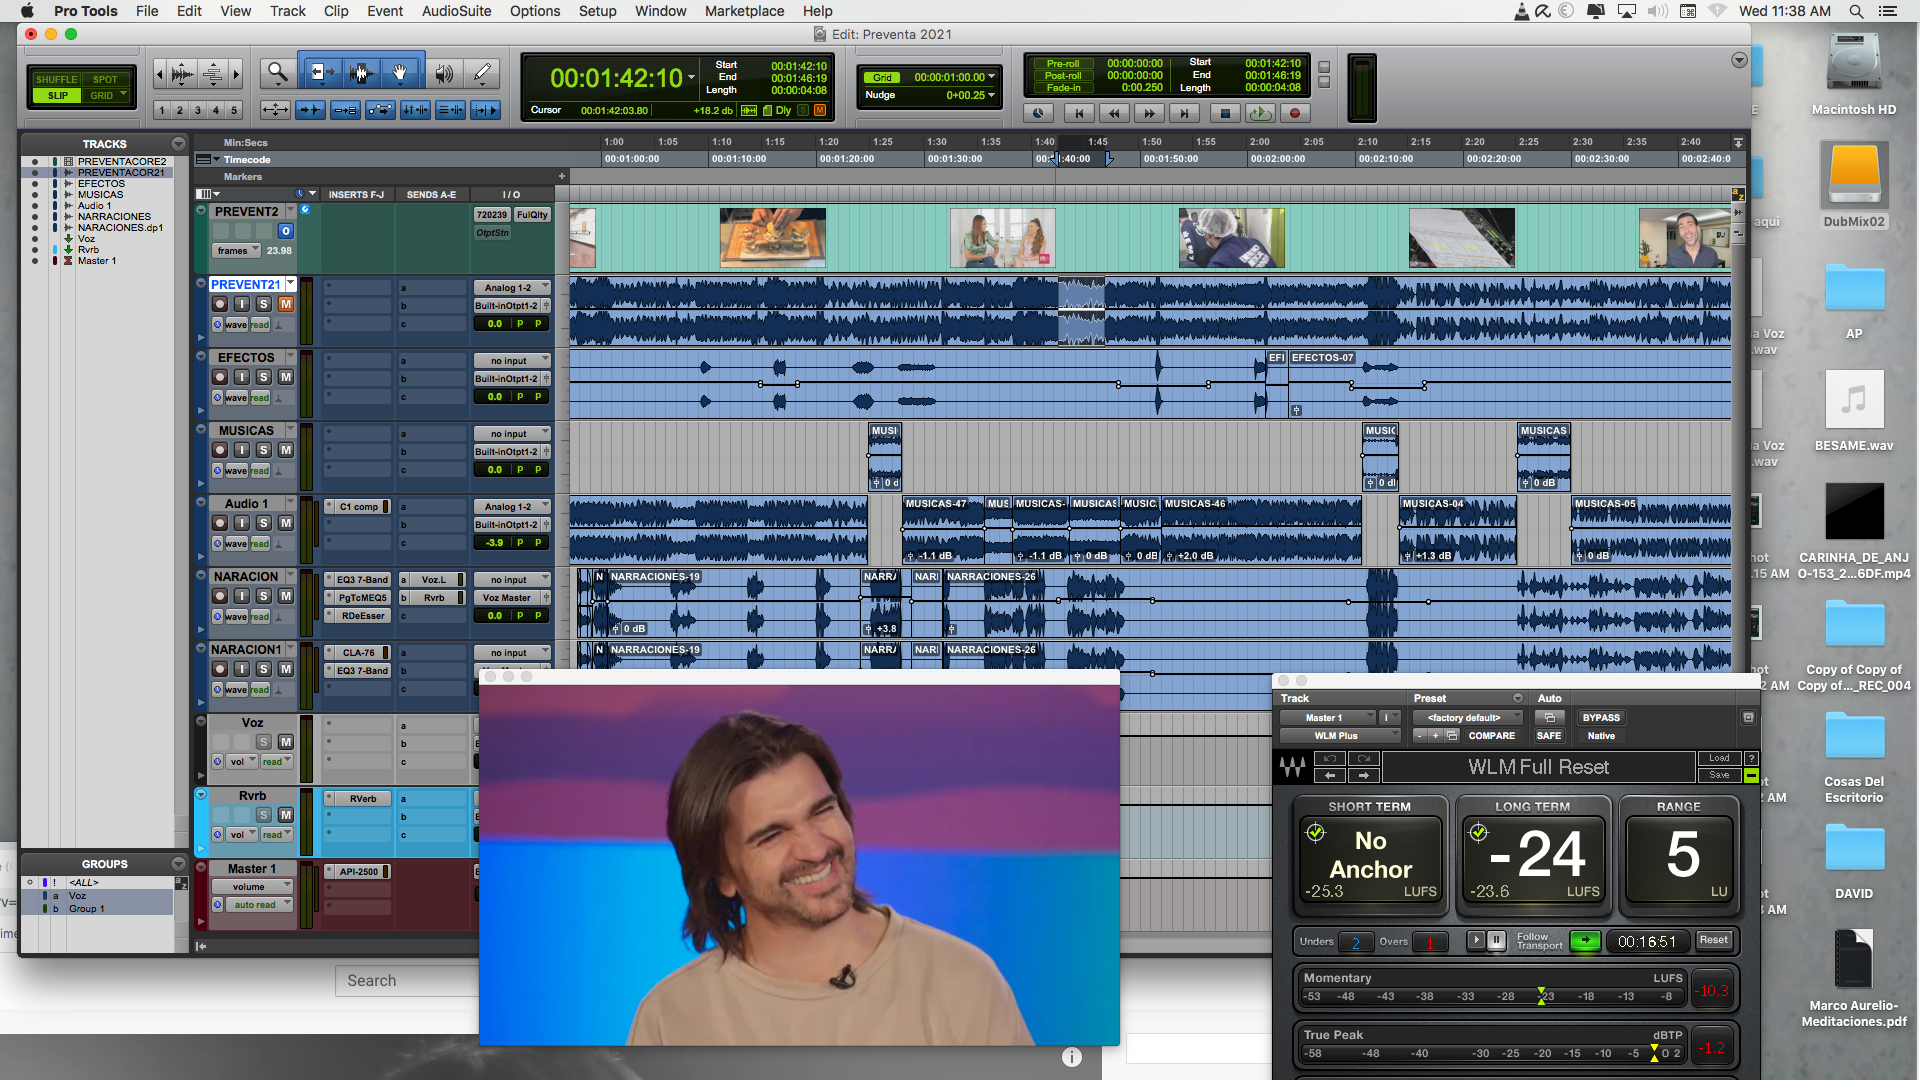This screenshot has width=1920, height=1080.
Task: Click the Stop transport button
Action: [1224, 113]
